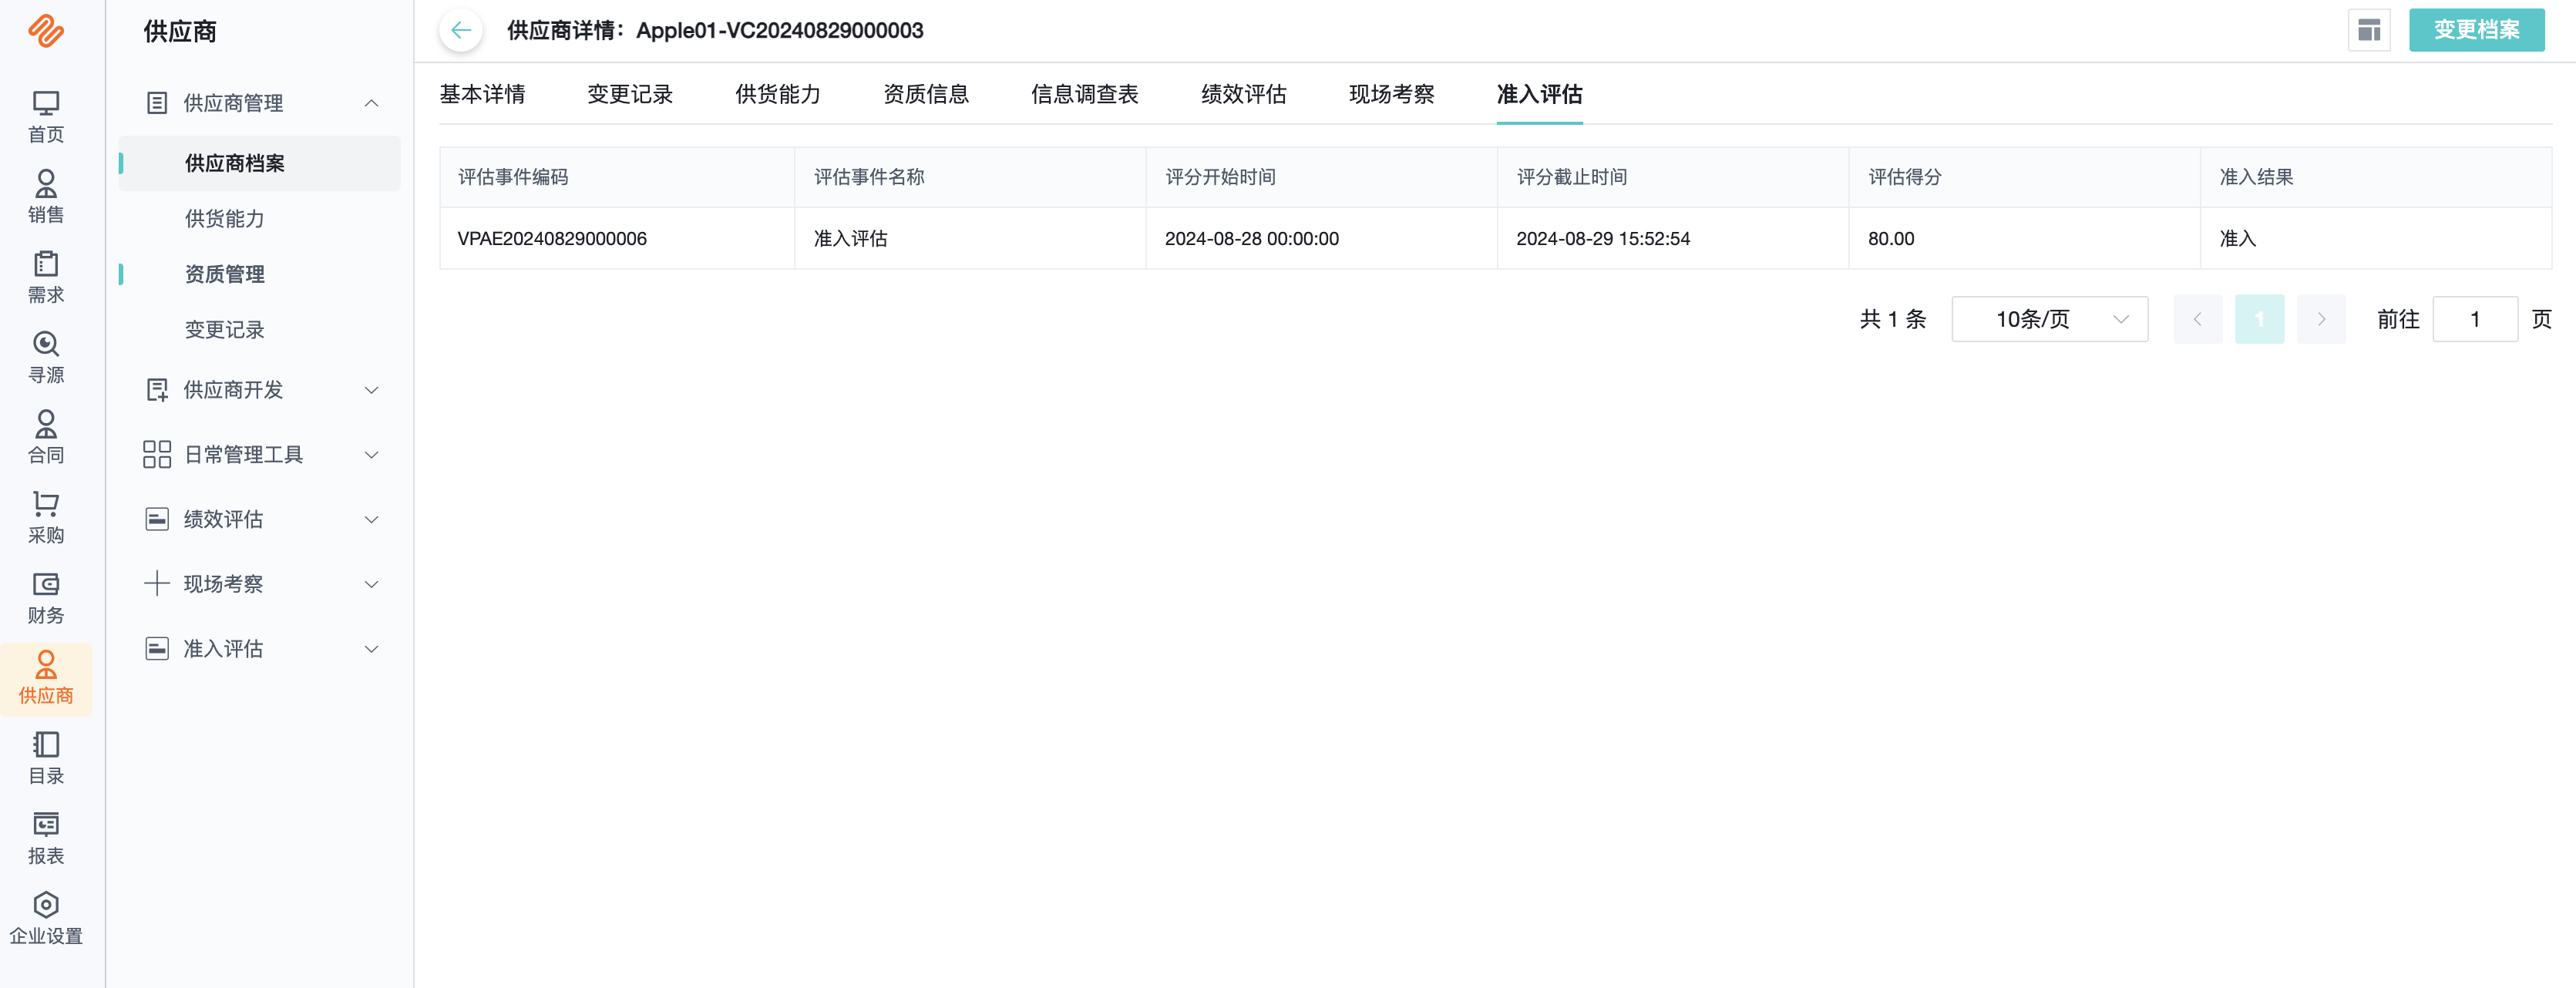Click the orange app logo icon
The height and width of the screenshot is (988, 2576).
click(46, 31)
